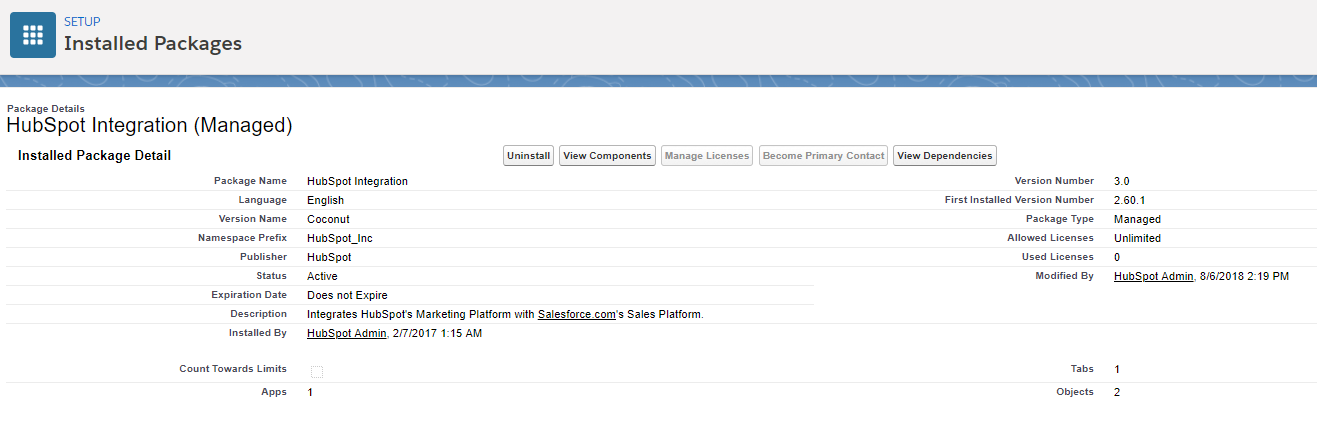Click the Expiration Date field label
Screen dimensions: 1317x437
coord(249,295)
